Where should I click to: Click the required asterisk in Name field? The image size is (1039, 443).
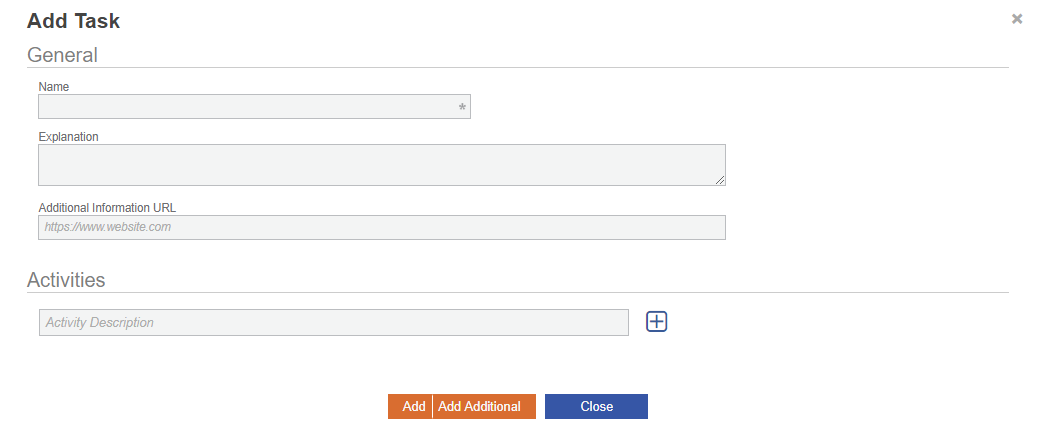(x=462, y=107)
